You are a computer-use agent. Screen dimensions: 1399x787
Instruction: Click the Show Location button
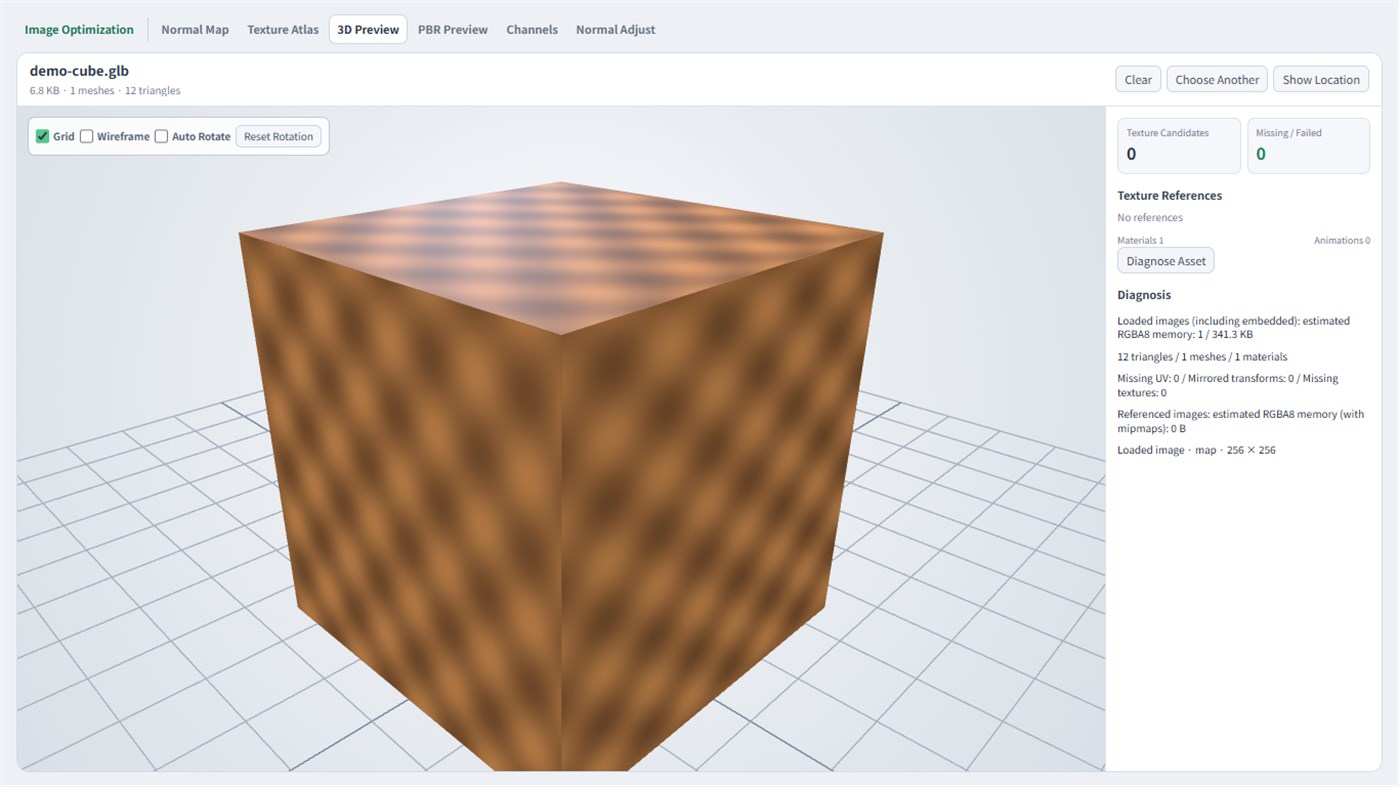(1321, 80)
